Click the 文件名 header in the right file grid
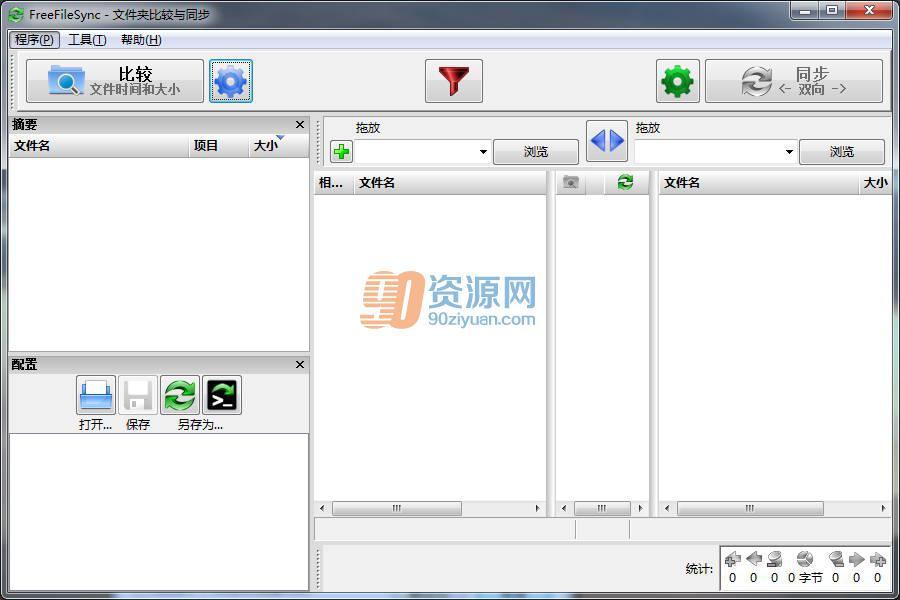 point(759,183)
